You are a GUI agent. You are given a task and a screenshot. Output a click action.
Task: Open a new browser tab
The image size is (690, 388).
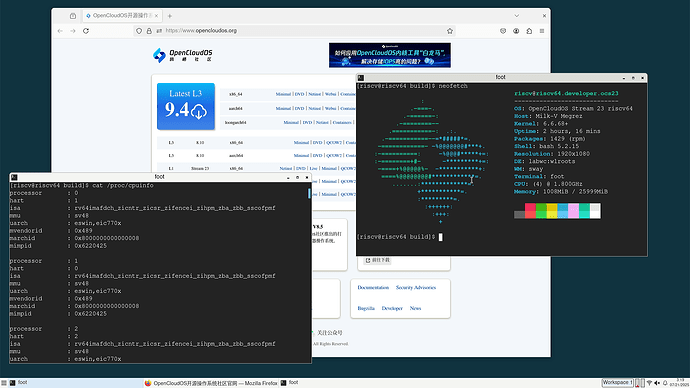point(169,16)
